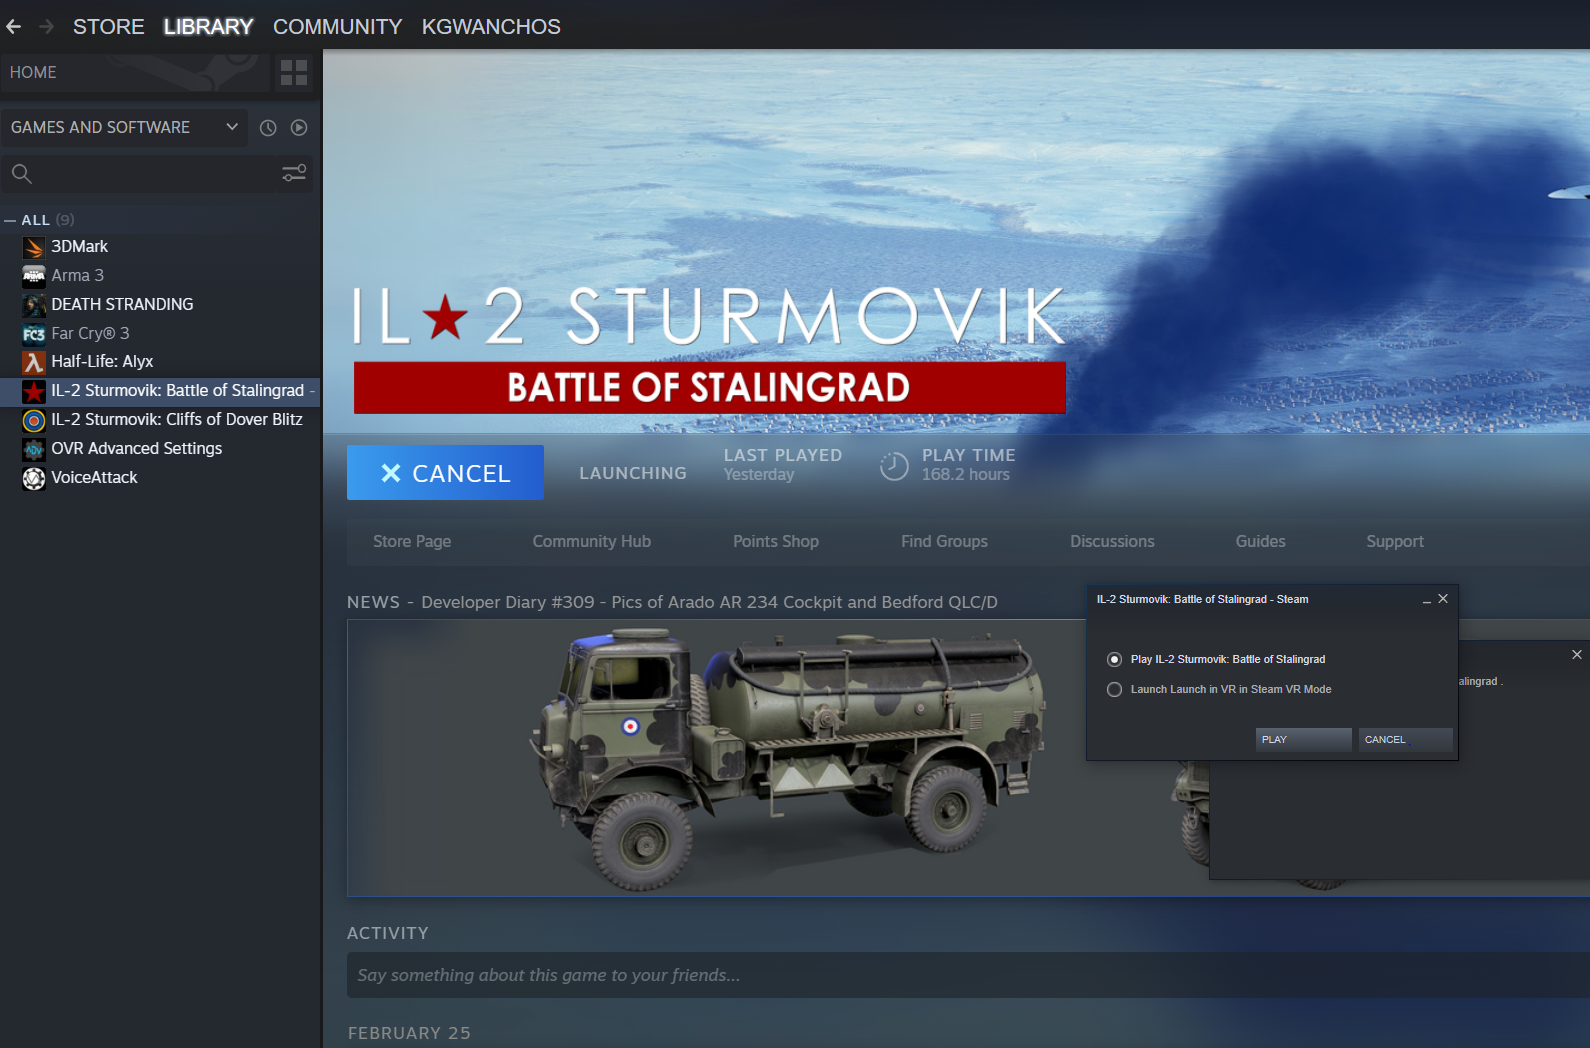Click the LAST PLAYED Yesterday text
Viewport: 1590px width, 1048px height.
(x=782, y=465)
